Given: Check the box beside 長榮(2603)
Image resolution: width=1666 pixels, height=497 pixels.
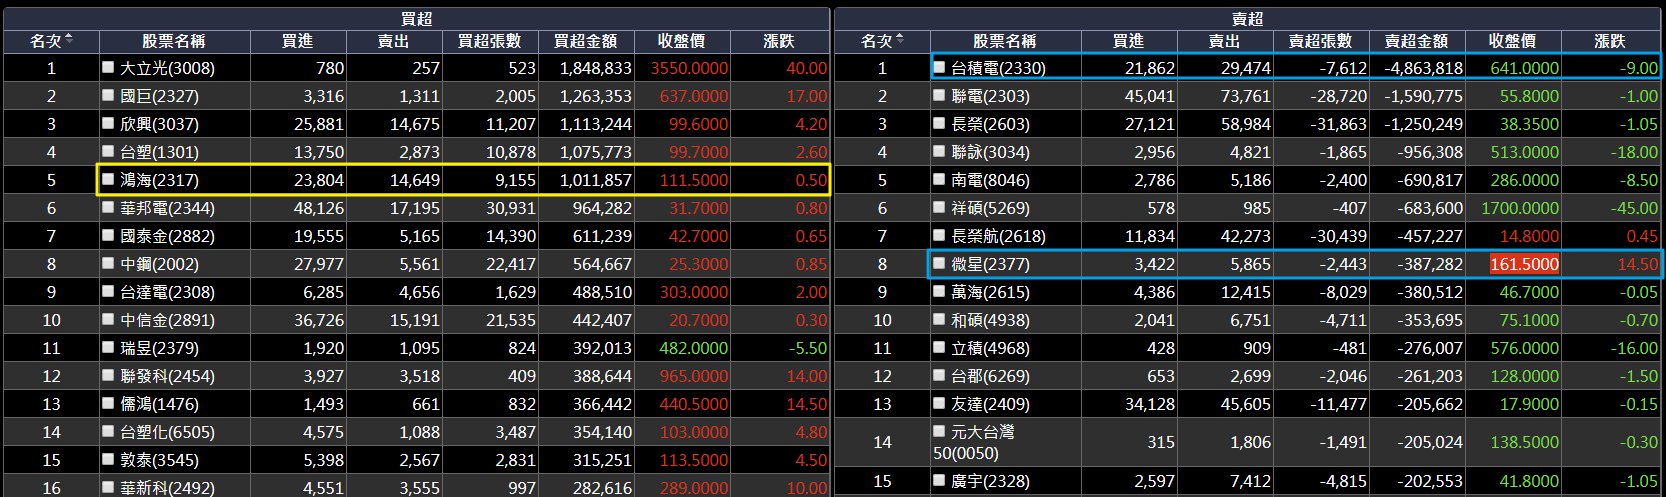Looking at the screenshot, I should click(x=939, y=123).
